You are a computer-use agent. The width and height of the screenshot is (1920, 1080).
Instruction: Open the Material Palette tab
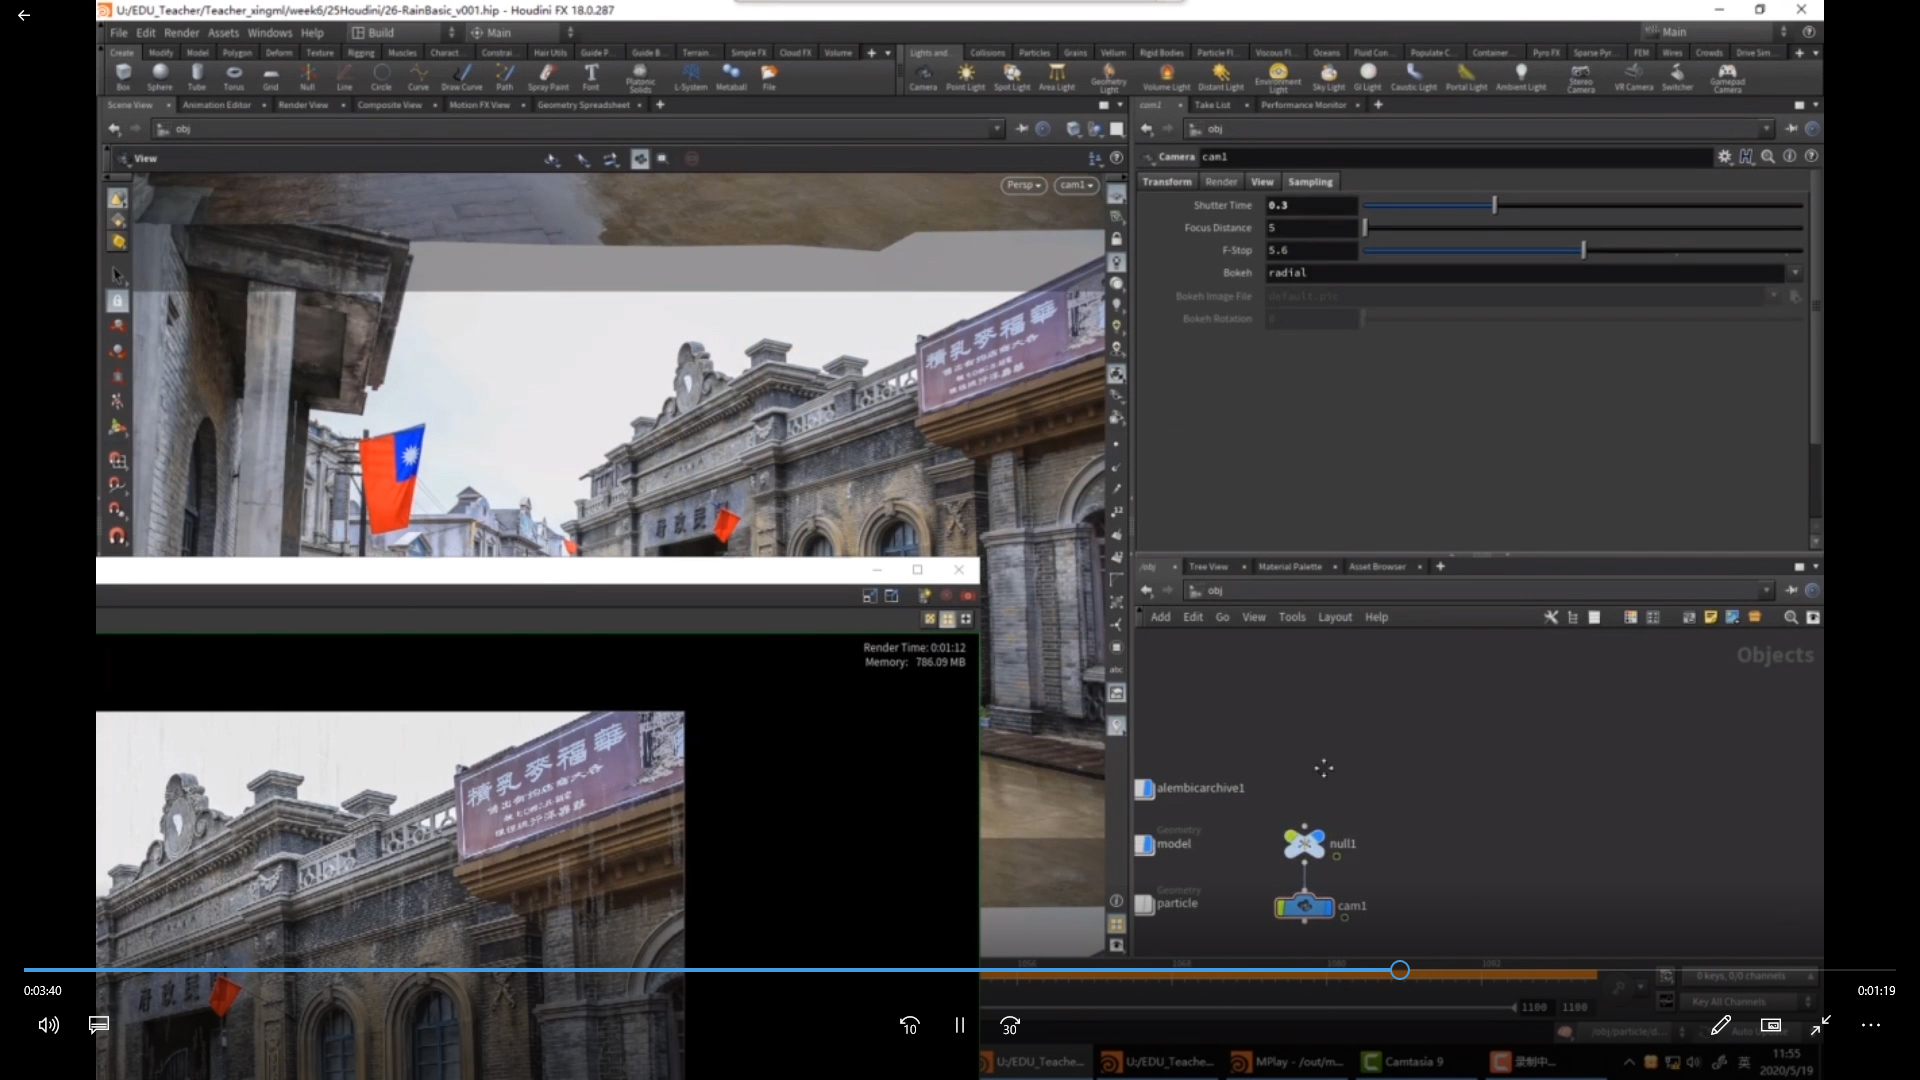click(x=1290, y=567)
